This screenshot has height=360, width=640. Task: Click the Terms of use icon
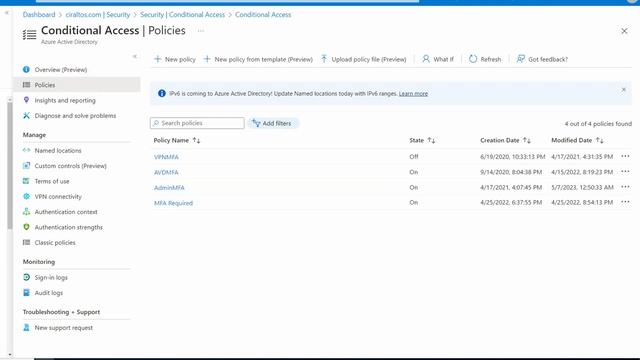coord(27,181)
